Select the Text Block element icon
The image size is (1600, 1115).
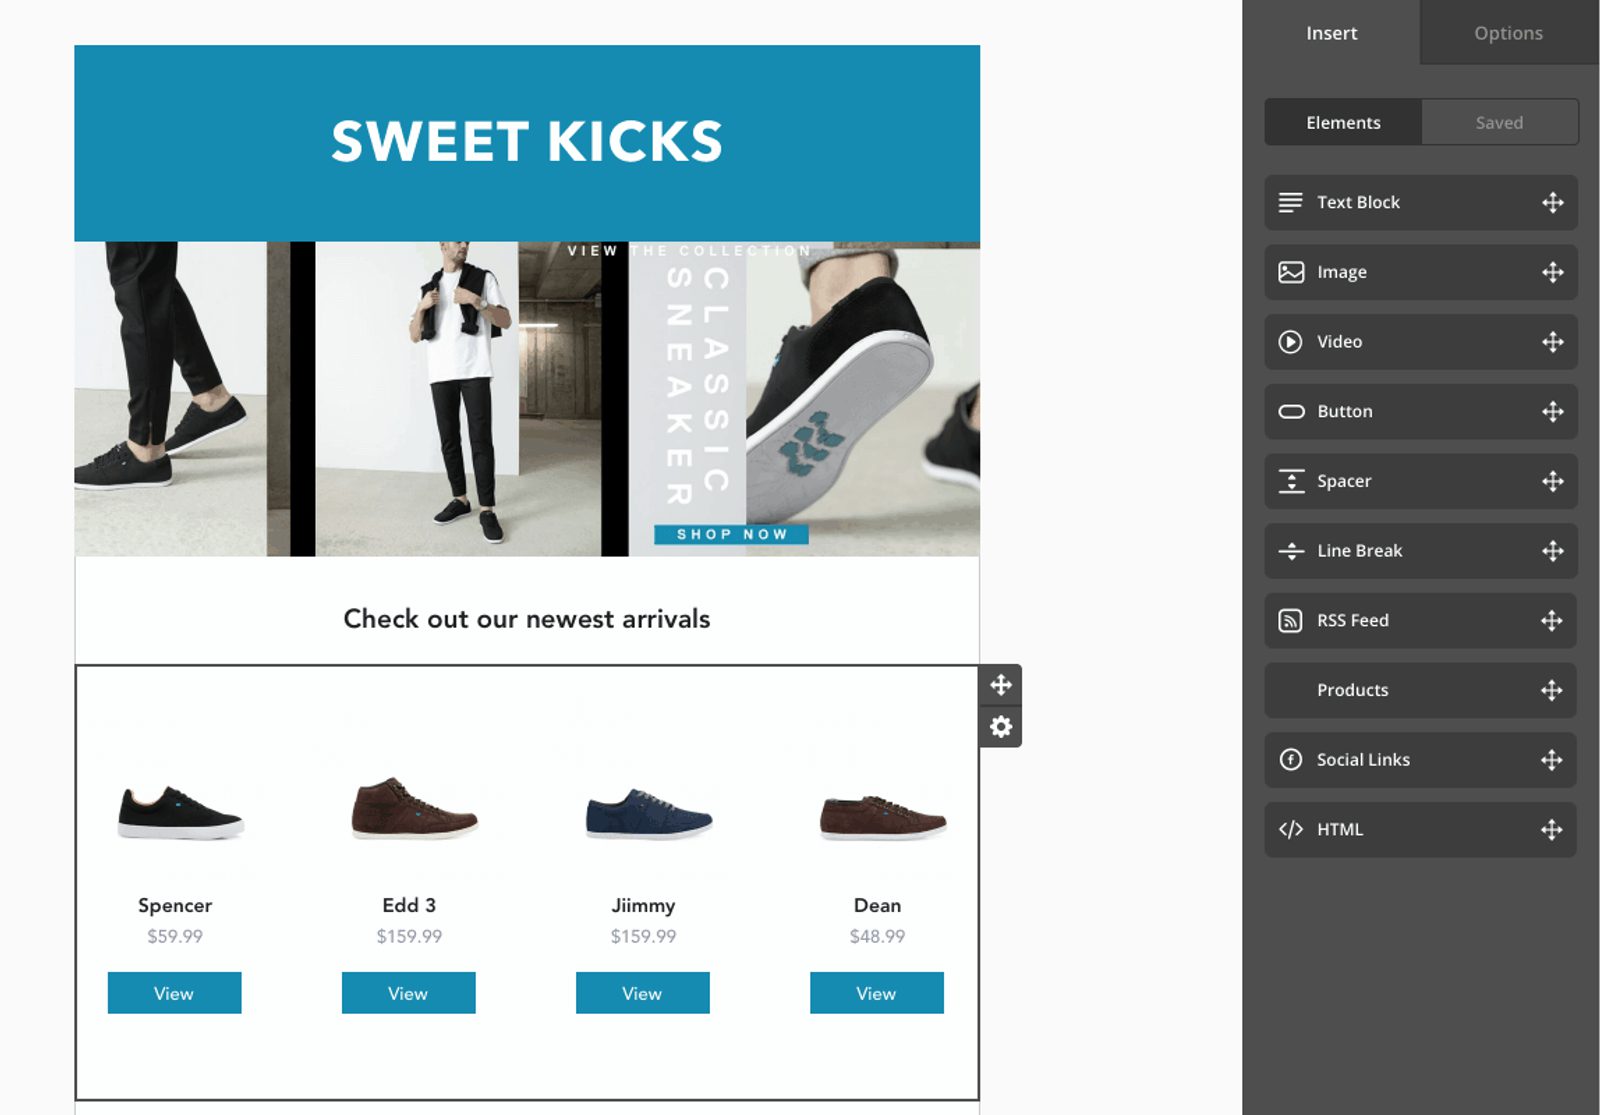(x=1291, y=202)
